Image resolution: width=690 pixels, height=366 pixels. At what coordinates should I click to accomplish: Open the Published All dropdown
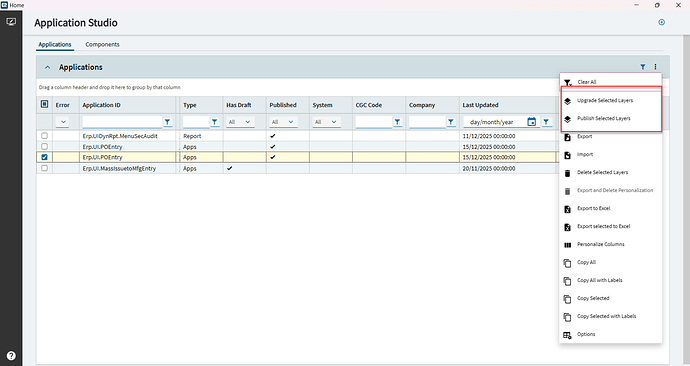tap(283, 122)
